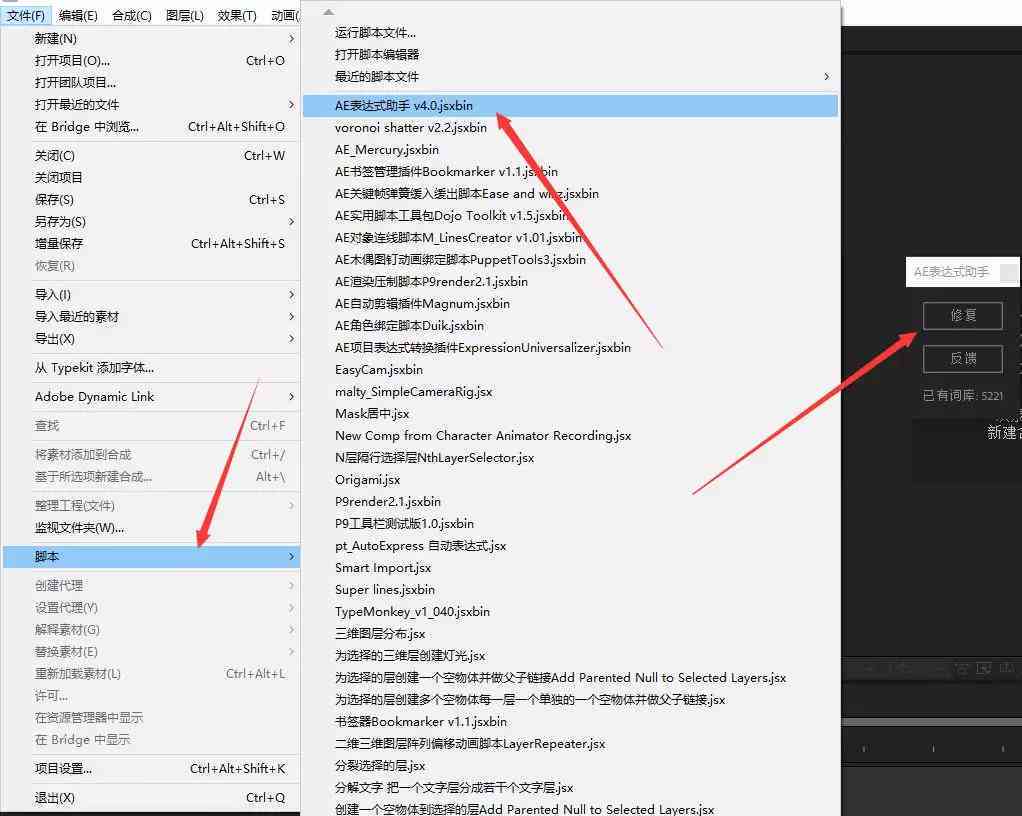
Task: Open the 编辑(E) menu
Action: [x=78, y=16]
